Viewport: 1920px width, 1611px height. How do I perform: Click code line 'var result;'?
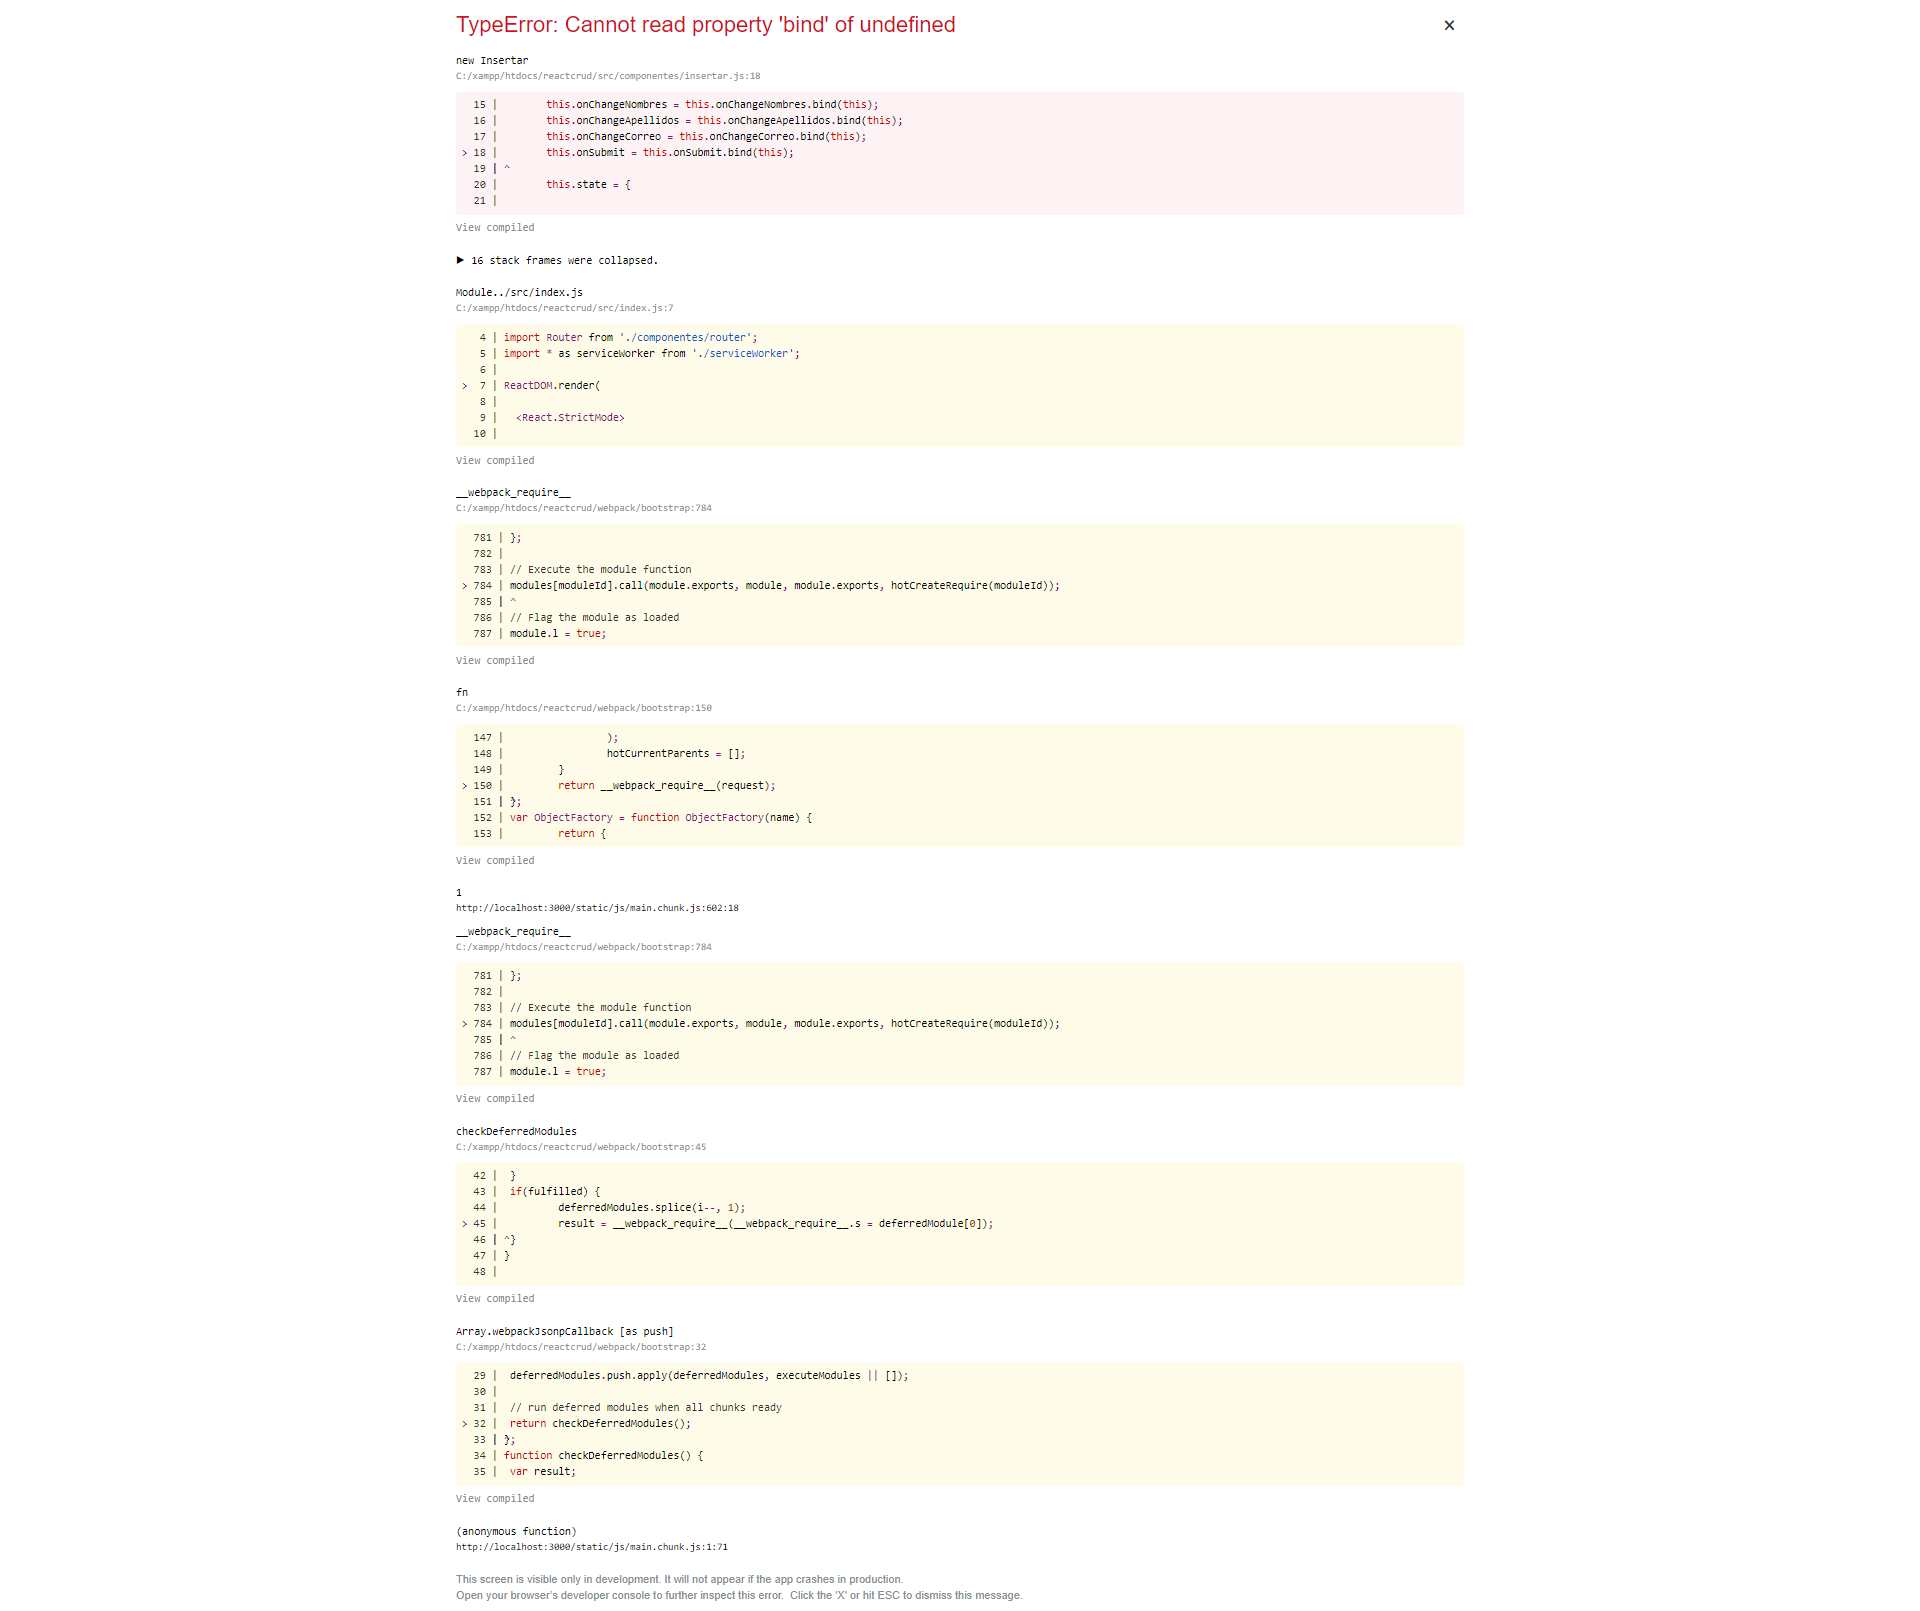542,1472
